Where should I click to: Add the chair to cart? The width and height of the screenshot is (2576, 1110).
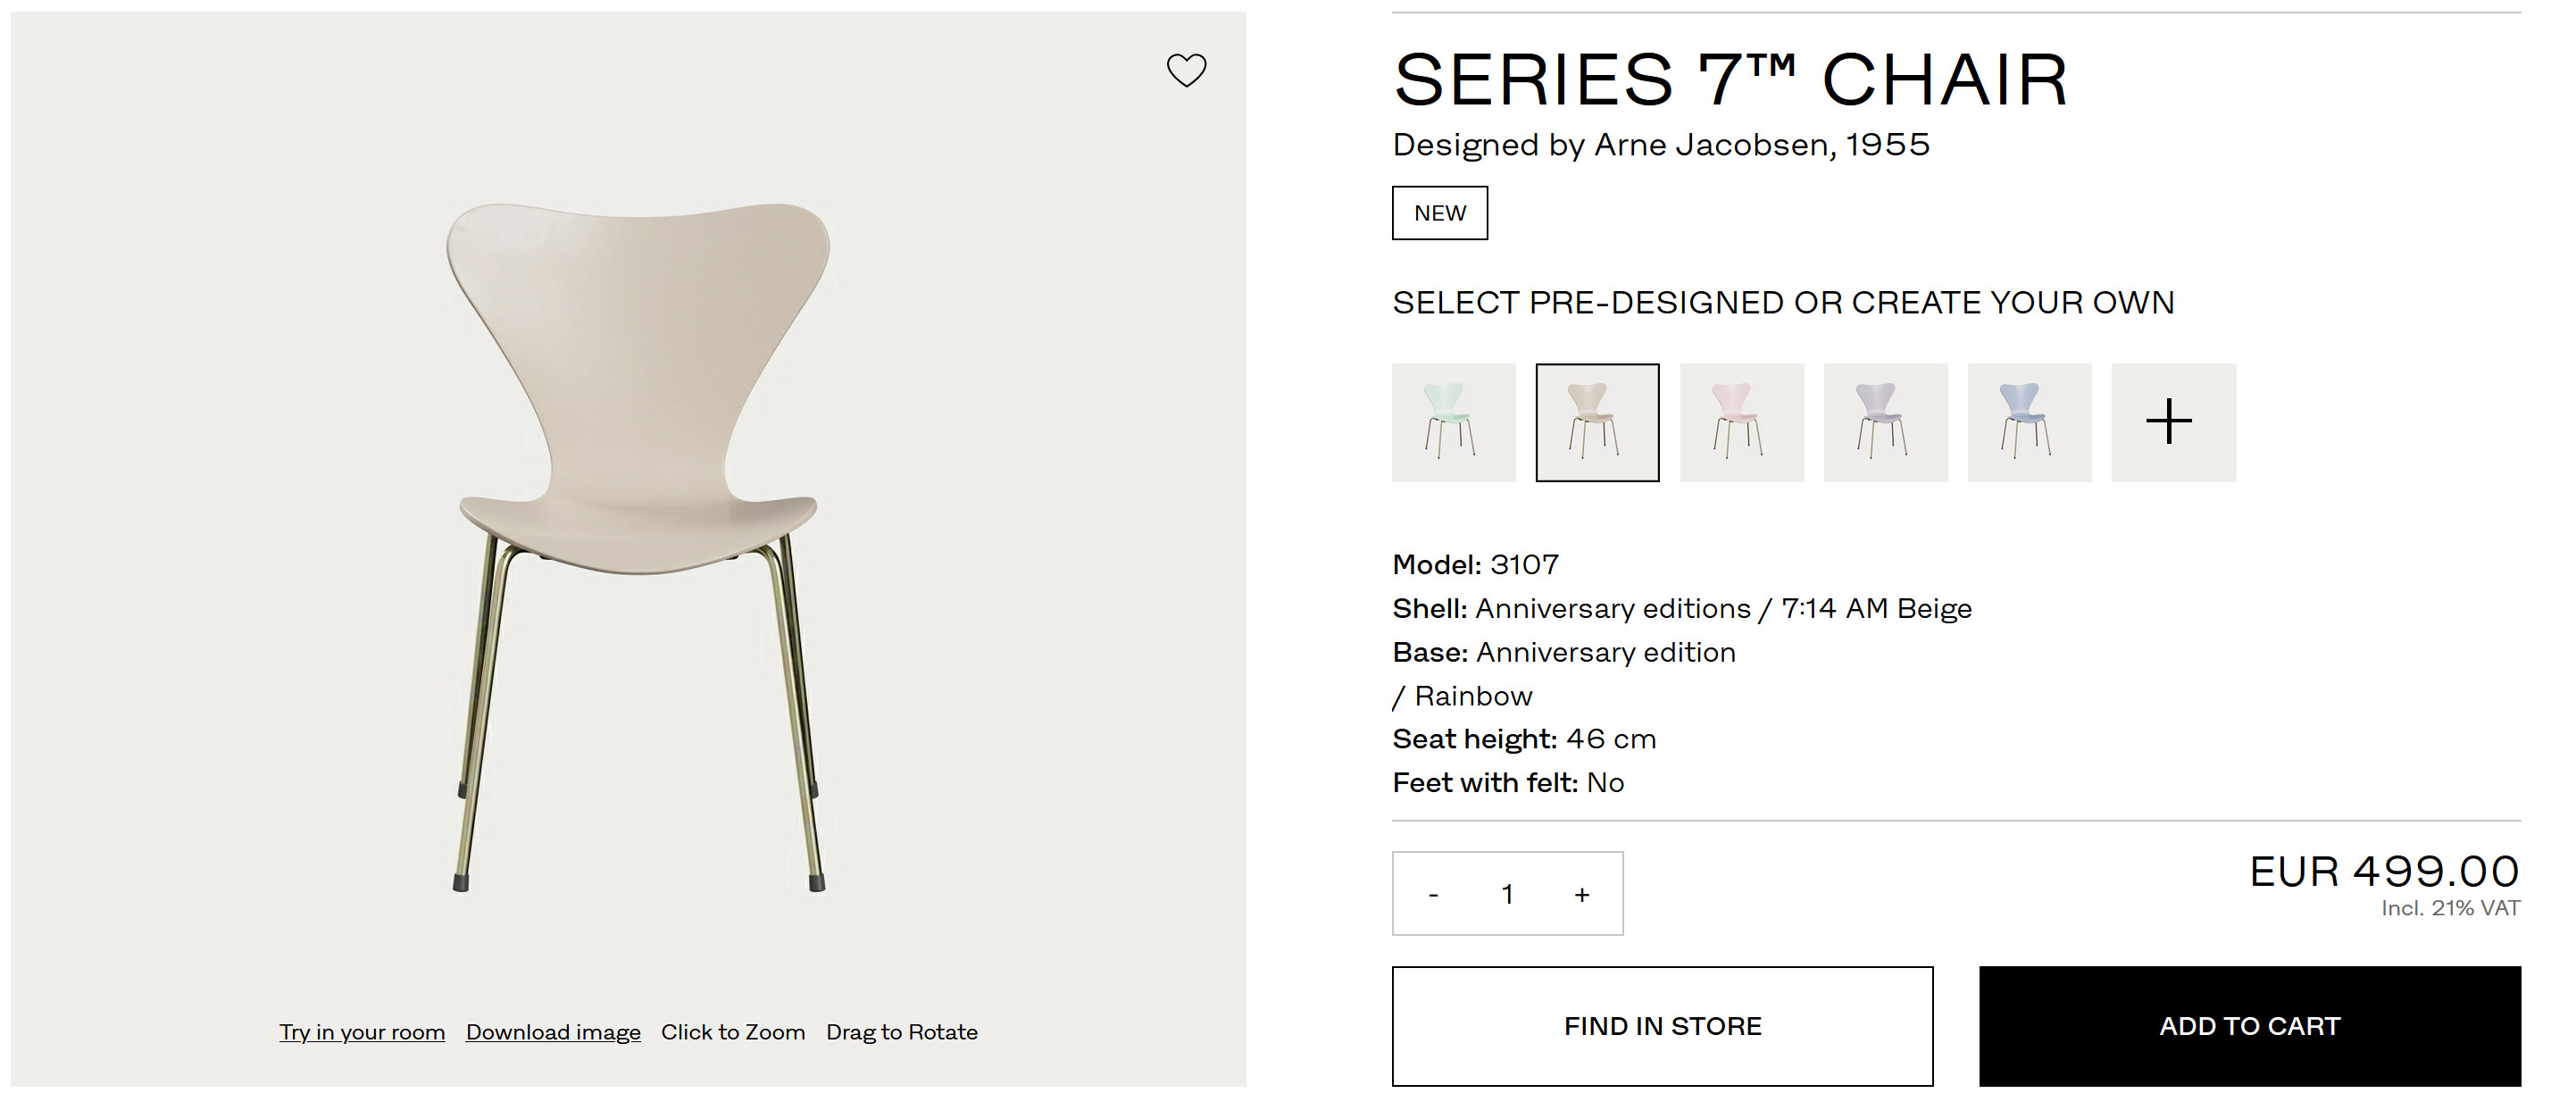pos(2249,1026)
